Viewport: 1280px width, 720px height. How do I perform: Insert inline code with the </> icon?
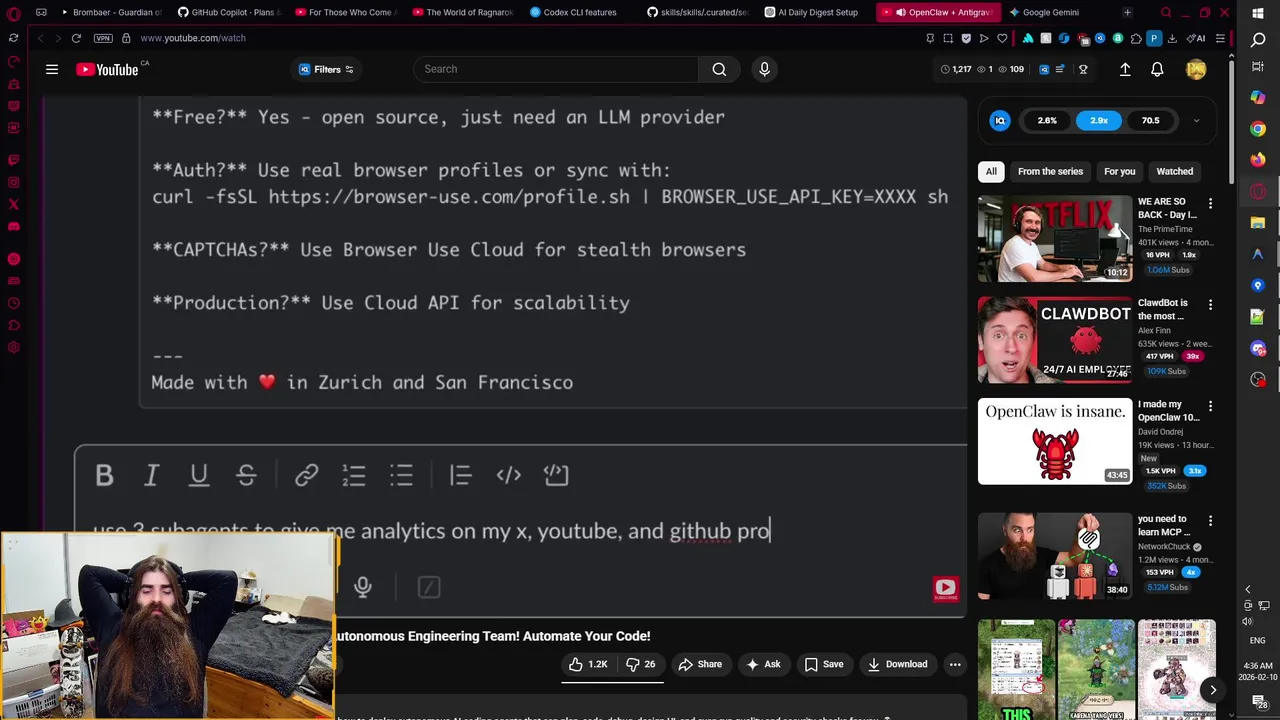509,475
